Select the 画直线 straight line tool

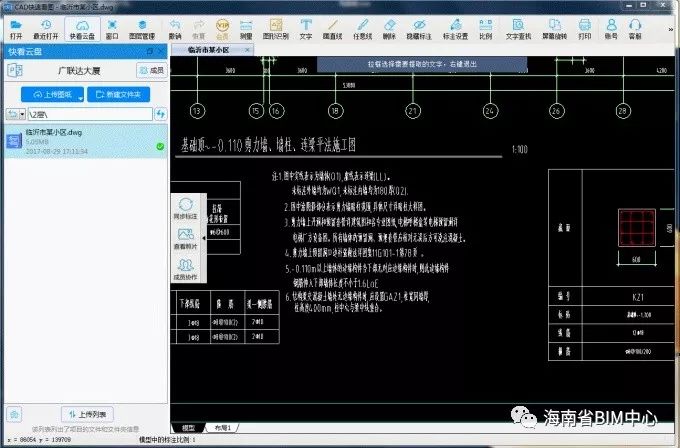[333, 29]
